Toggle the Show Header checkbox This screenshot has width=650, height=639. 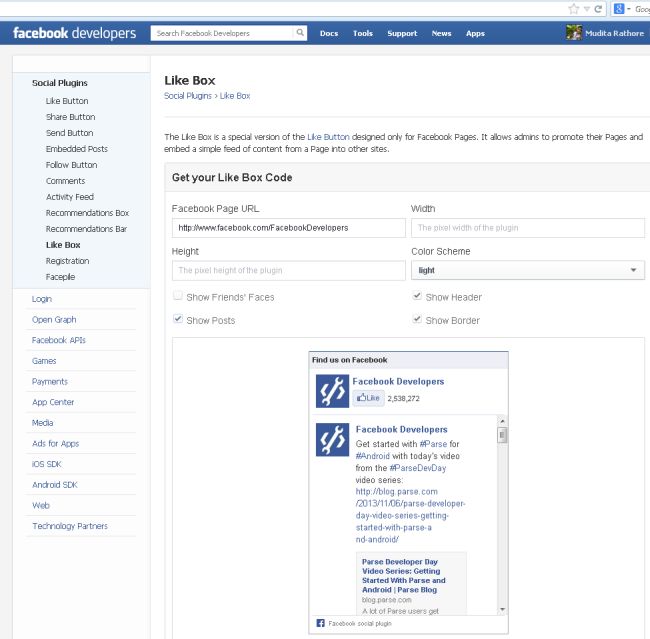click(x=417, y=296)
